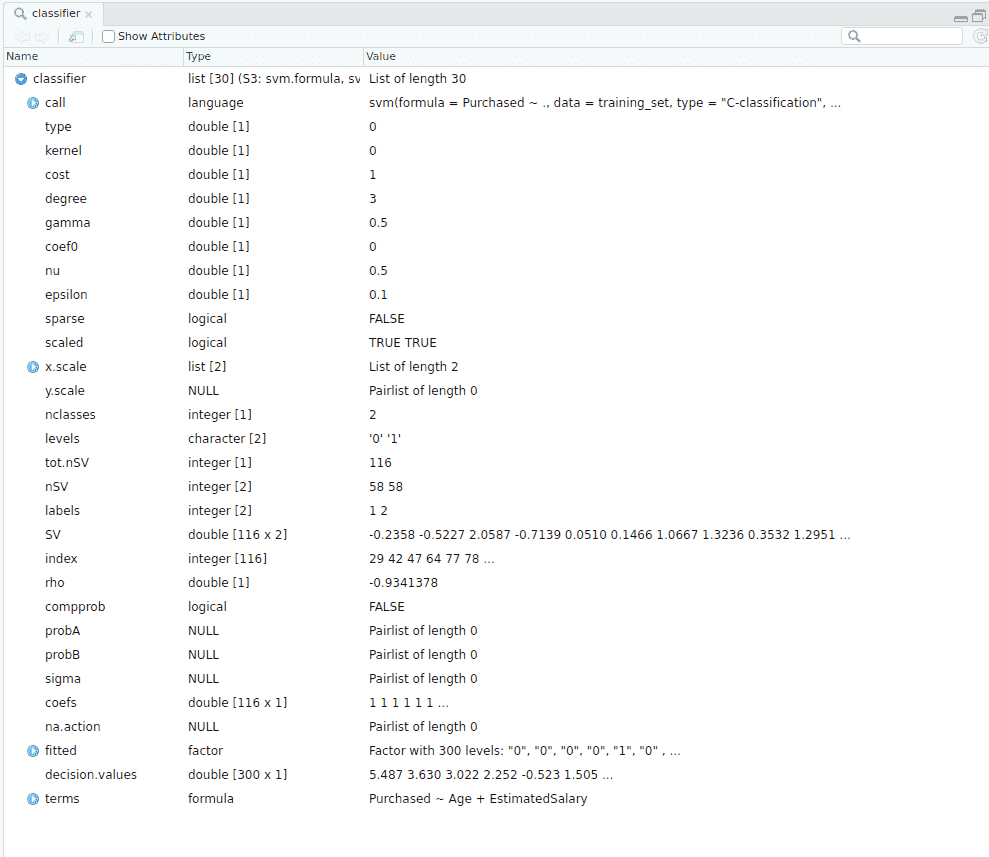
Task: Click the 'double [116 x 2]' type cell
Action: pyautogui.click(x=237, y=534)
